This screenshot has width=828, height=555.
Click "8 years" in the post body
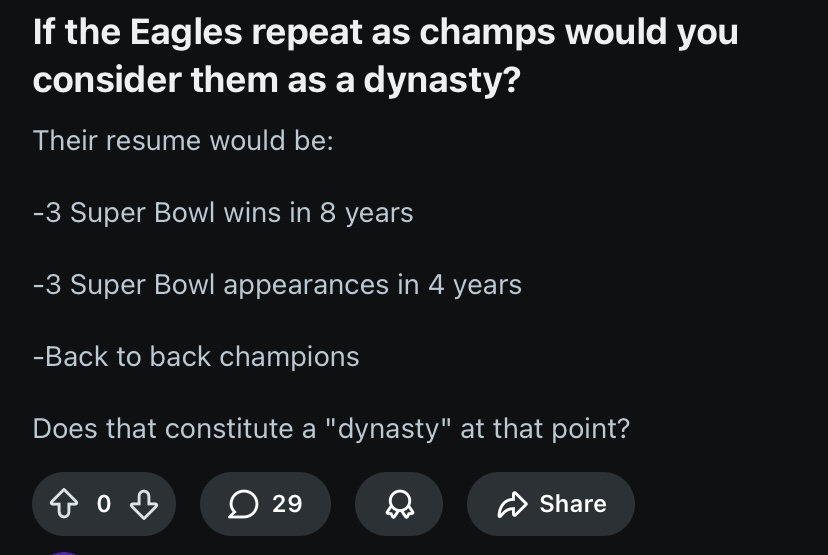click(366, 212)
